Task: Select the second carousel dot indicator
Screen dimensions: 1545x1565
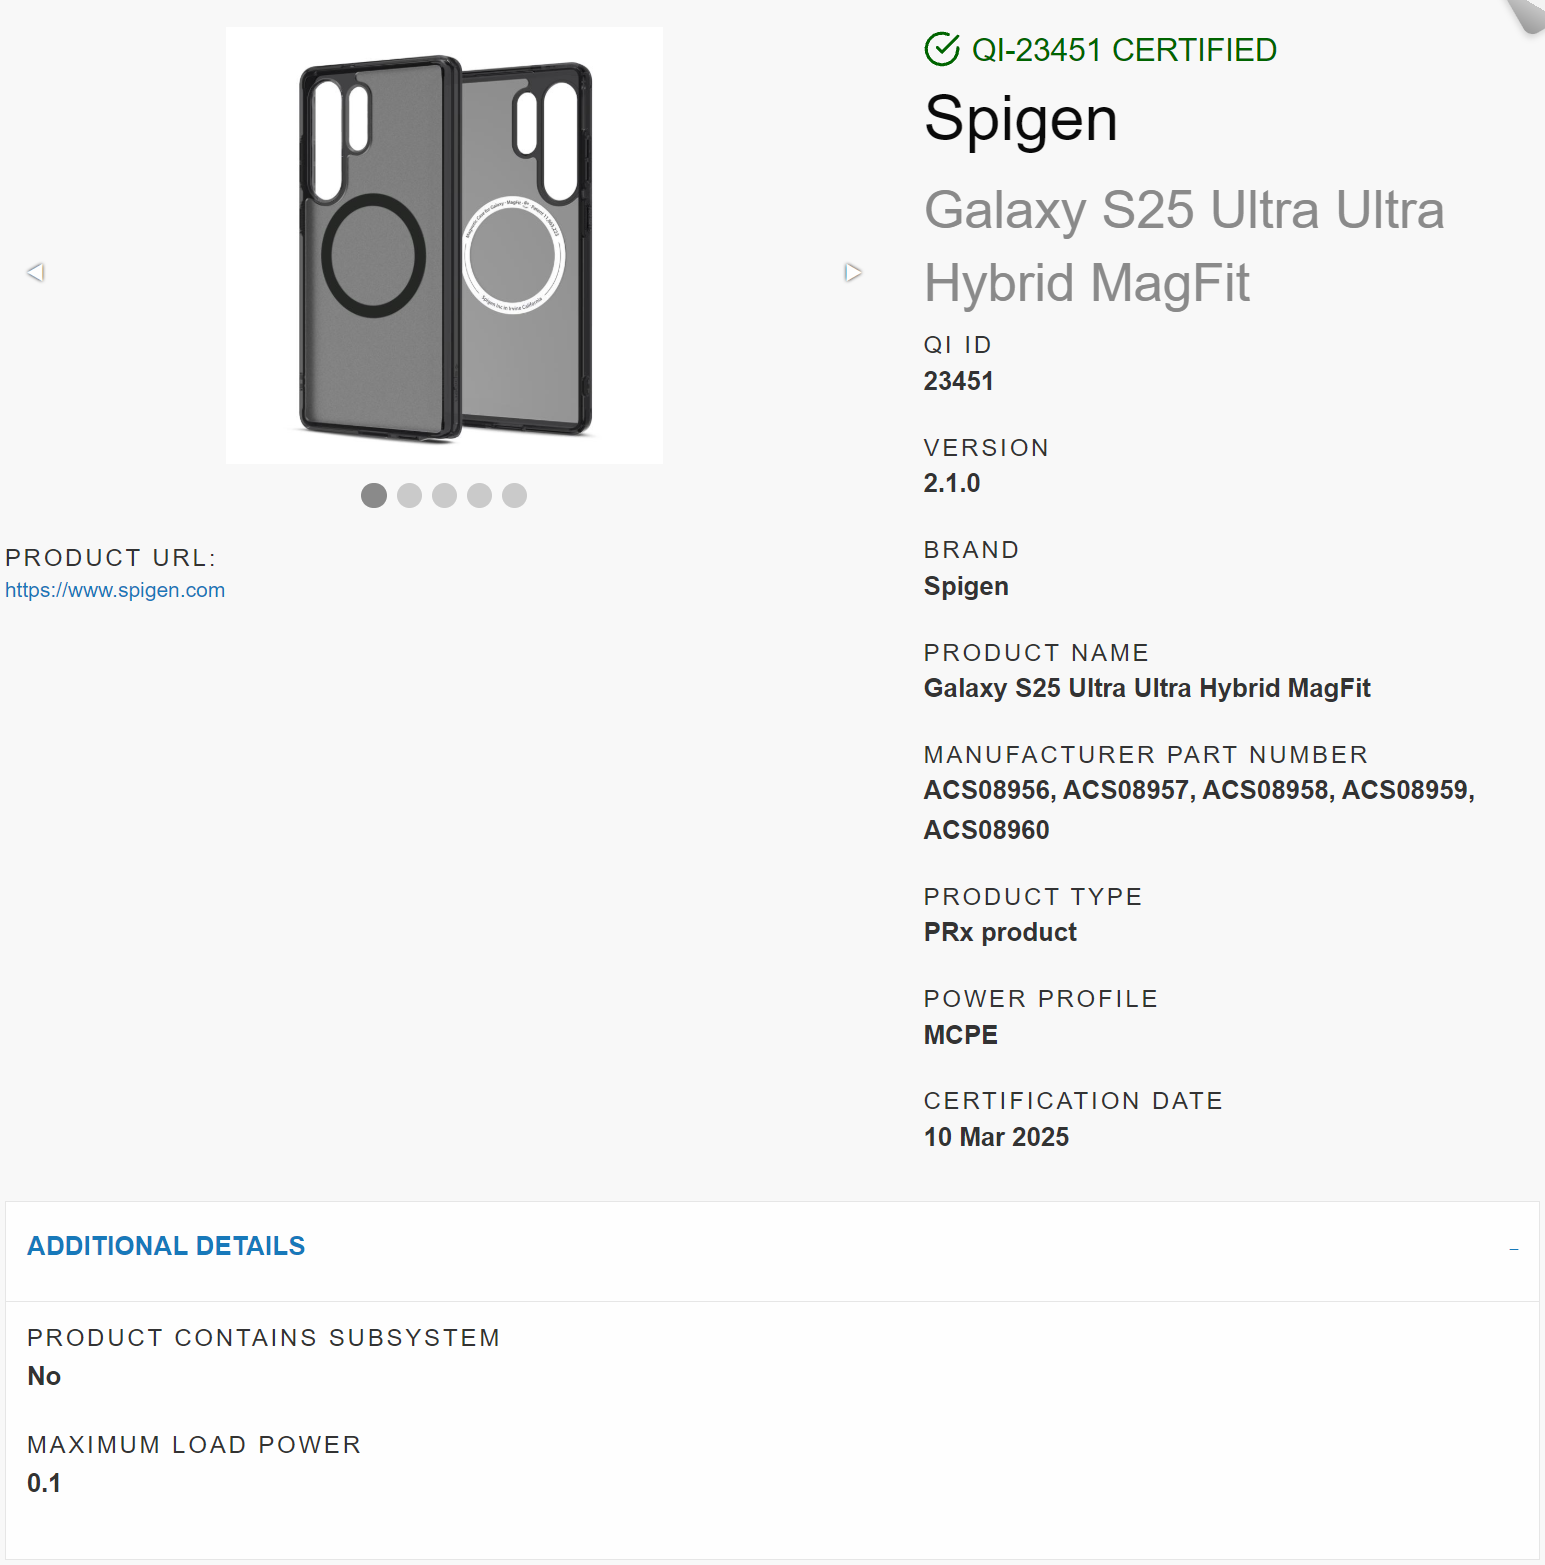Action: (409, 495)
